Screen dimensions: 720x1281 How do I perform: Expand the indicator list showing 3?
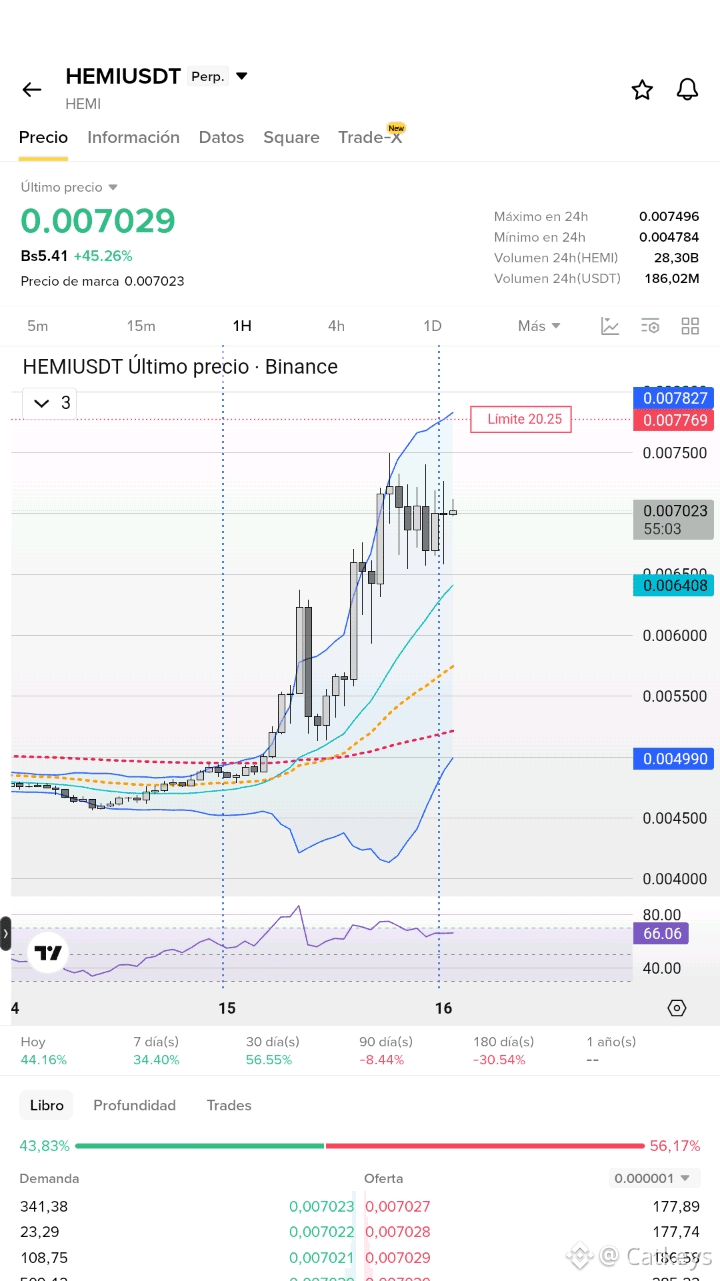(x=50, y=403)
